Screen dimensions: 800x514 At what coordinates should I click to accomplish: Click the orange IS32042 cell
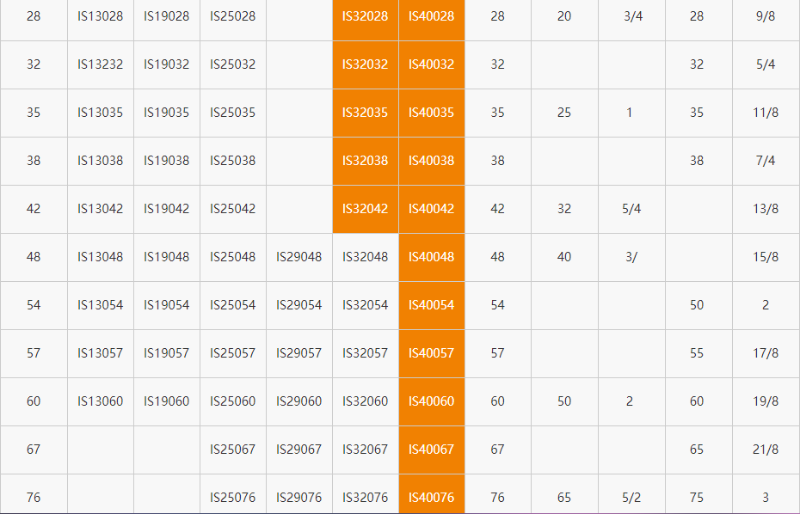point(365,209)
